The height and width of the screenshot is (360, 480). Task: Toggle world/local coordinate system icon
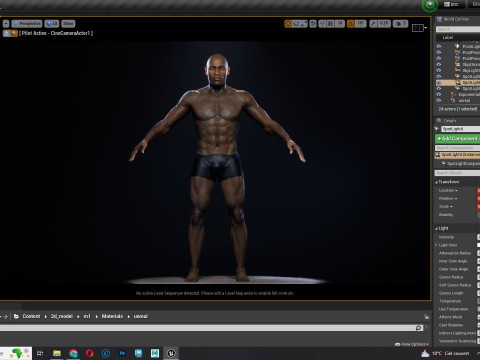click(313, 24)
